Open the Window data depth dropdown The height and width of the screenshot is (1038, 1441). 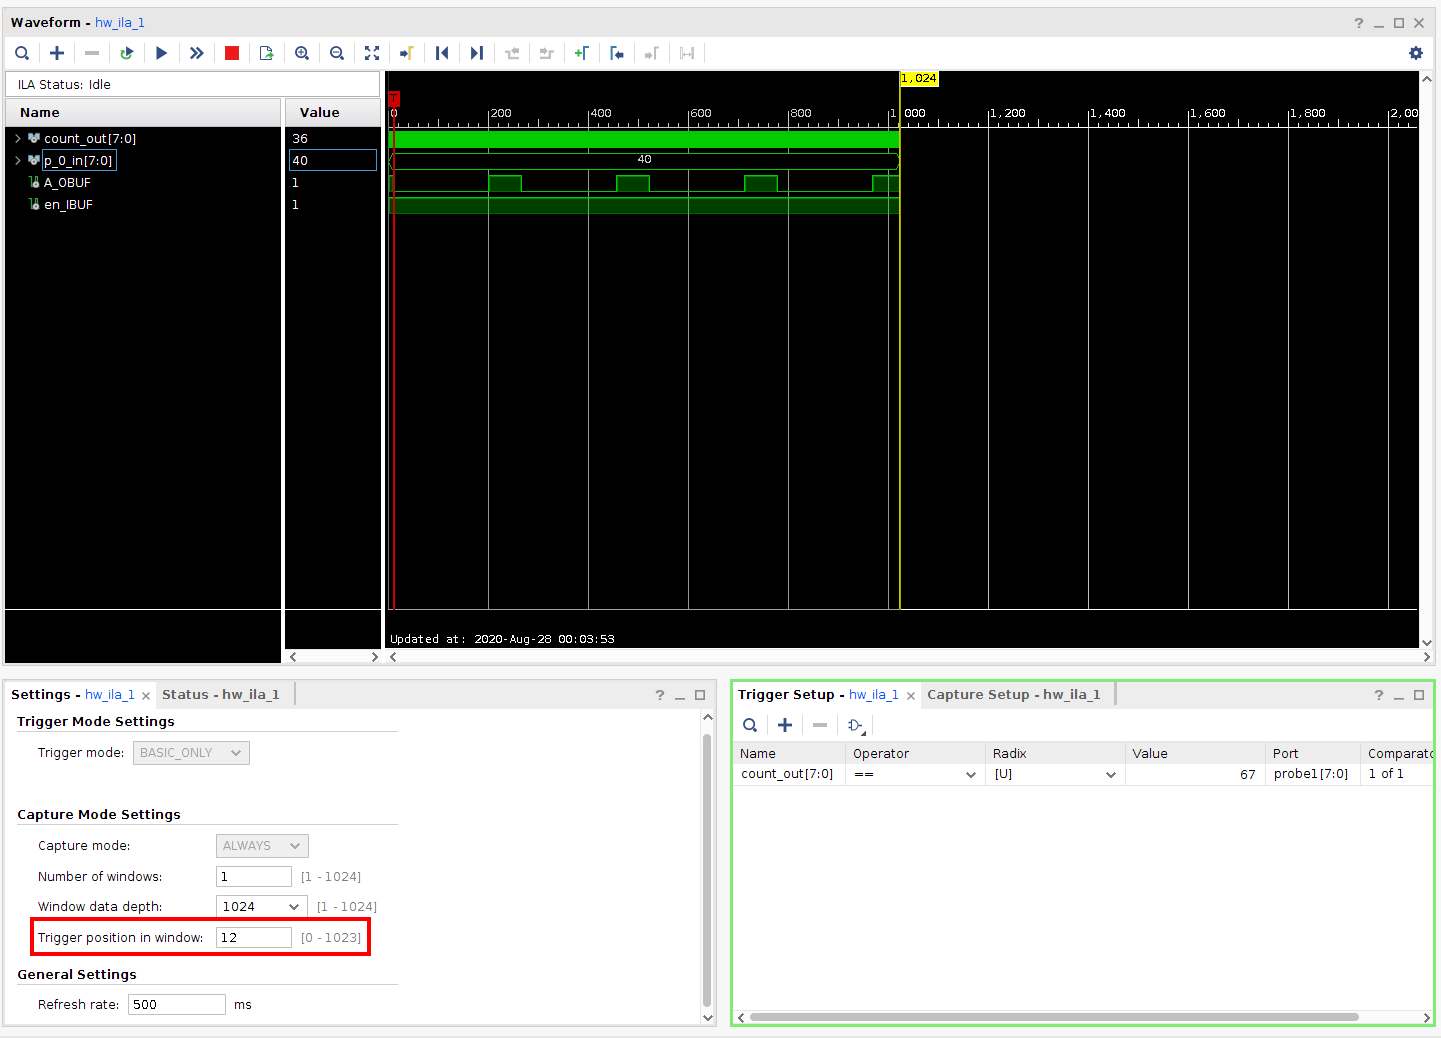point(294,907)
